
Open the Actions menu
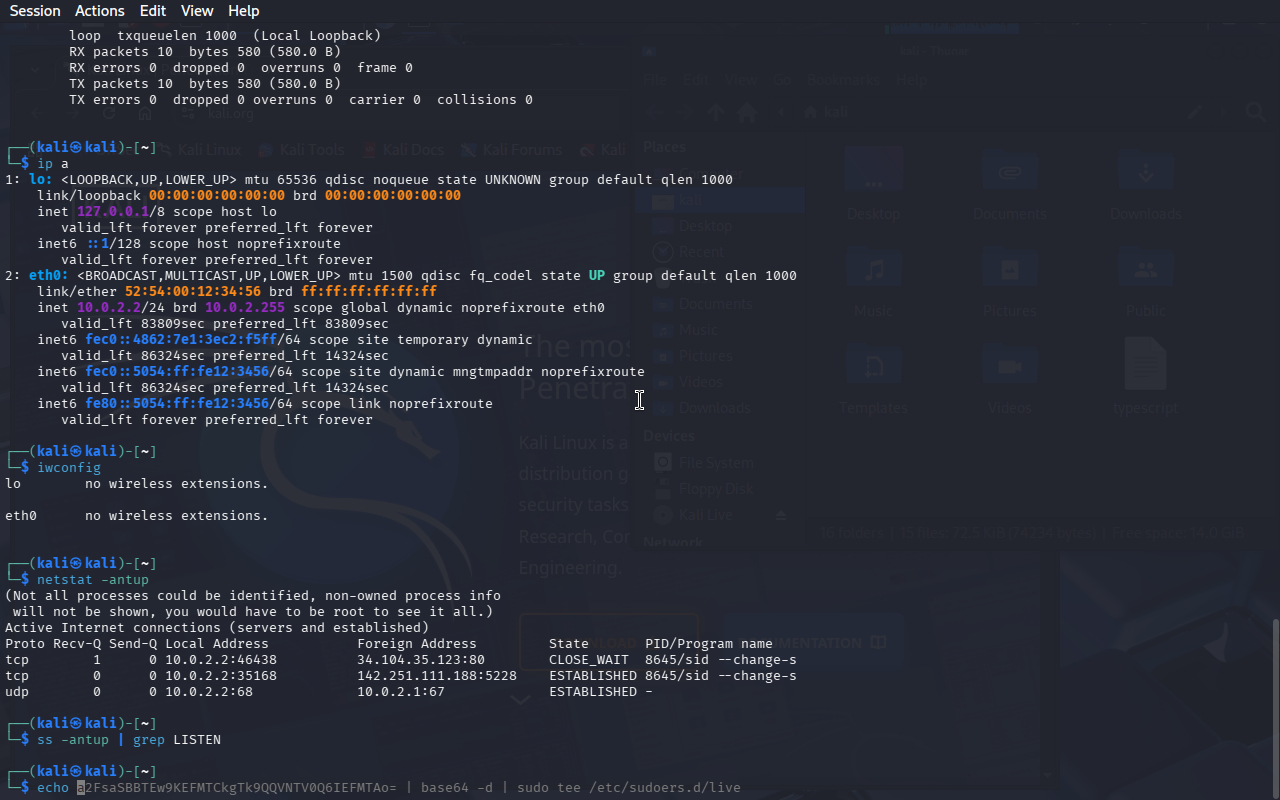point(100,11)
